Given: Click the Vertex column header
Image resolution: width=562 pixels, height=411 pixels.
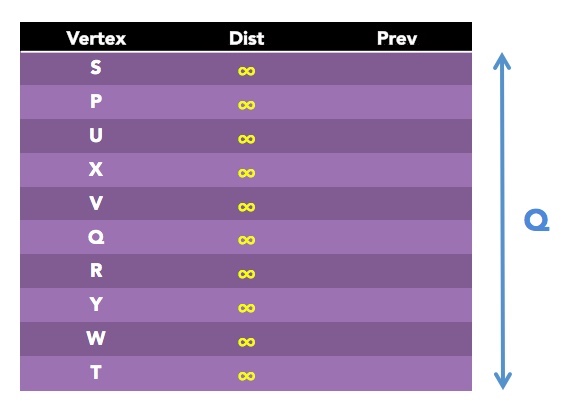Looking at the screenshot, I should tap(96, 38).
